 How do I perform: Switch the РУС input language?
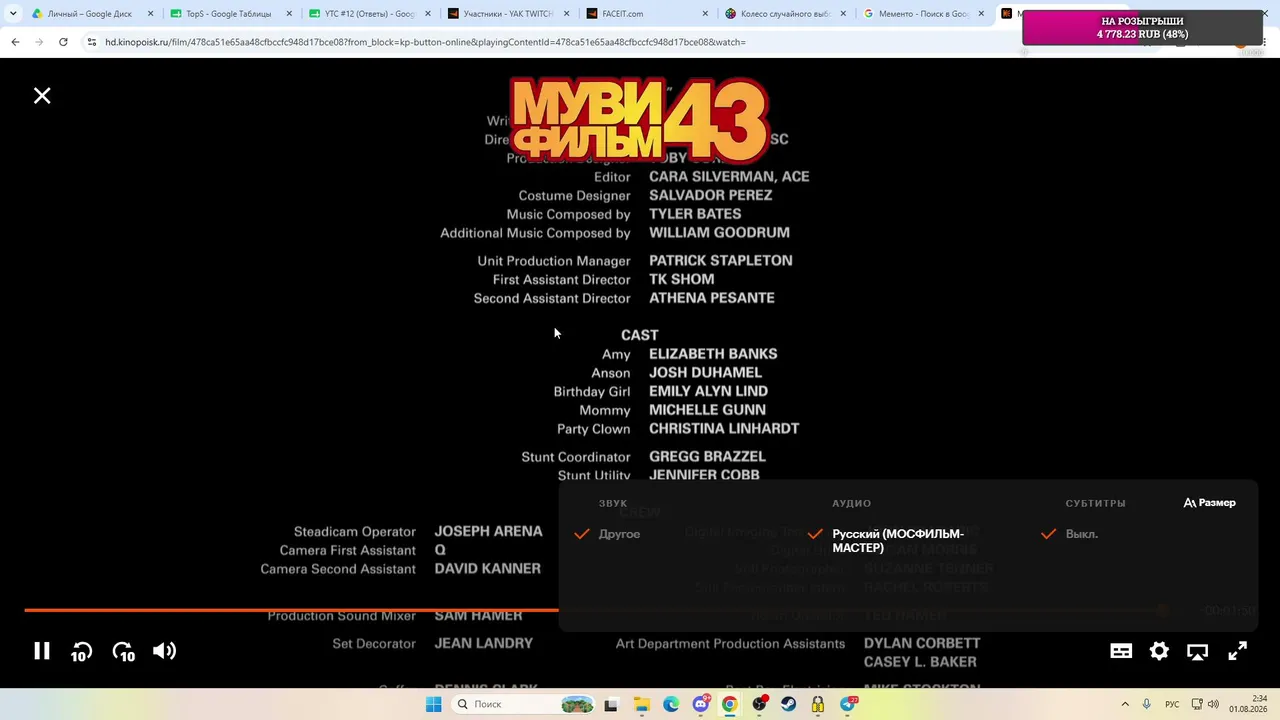pyautogui.click(x=1172, y=705)
